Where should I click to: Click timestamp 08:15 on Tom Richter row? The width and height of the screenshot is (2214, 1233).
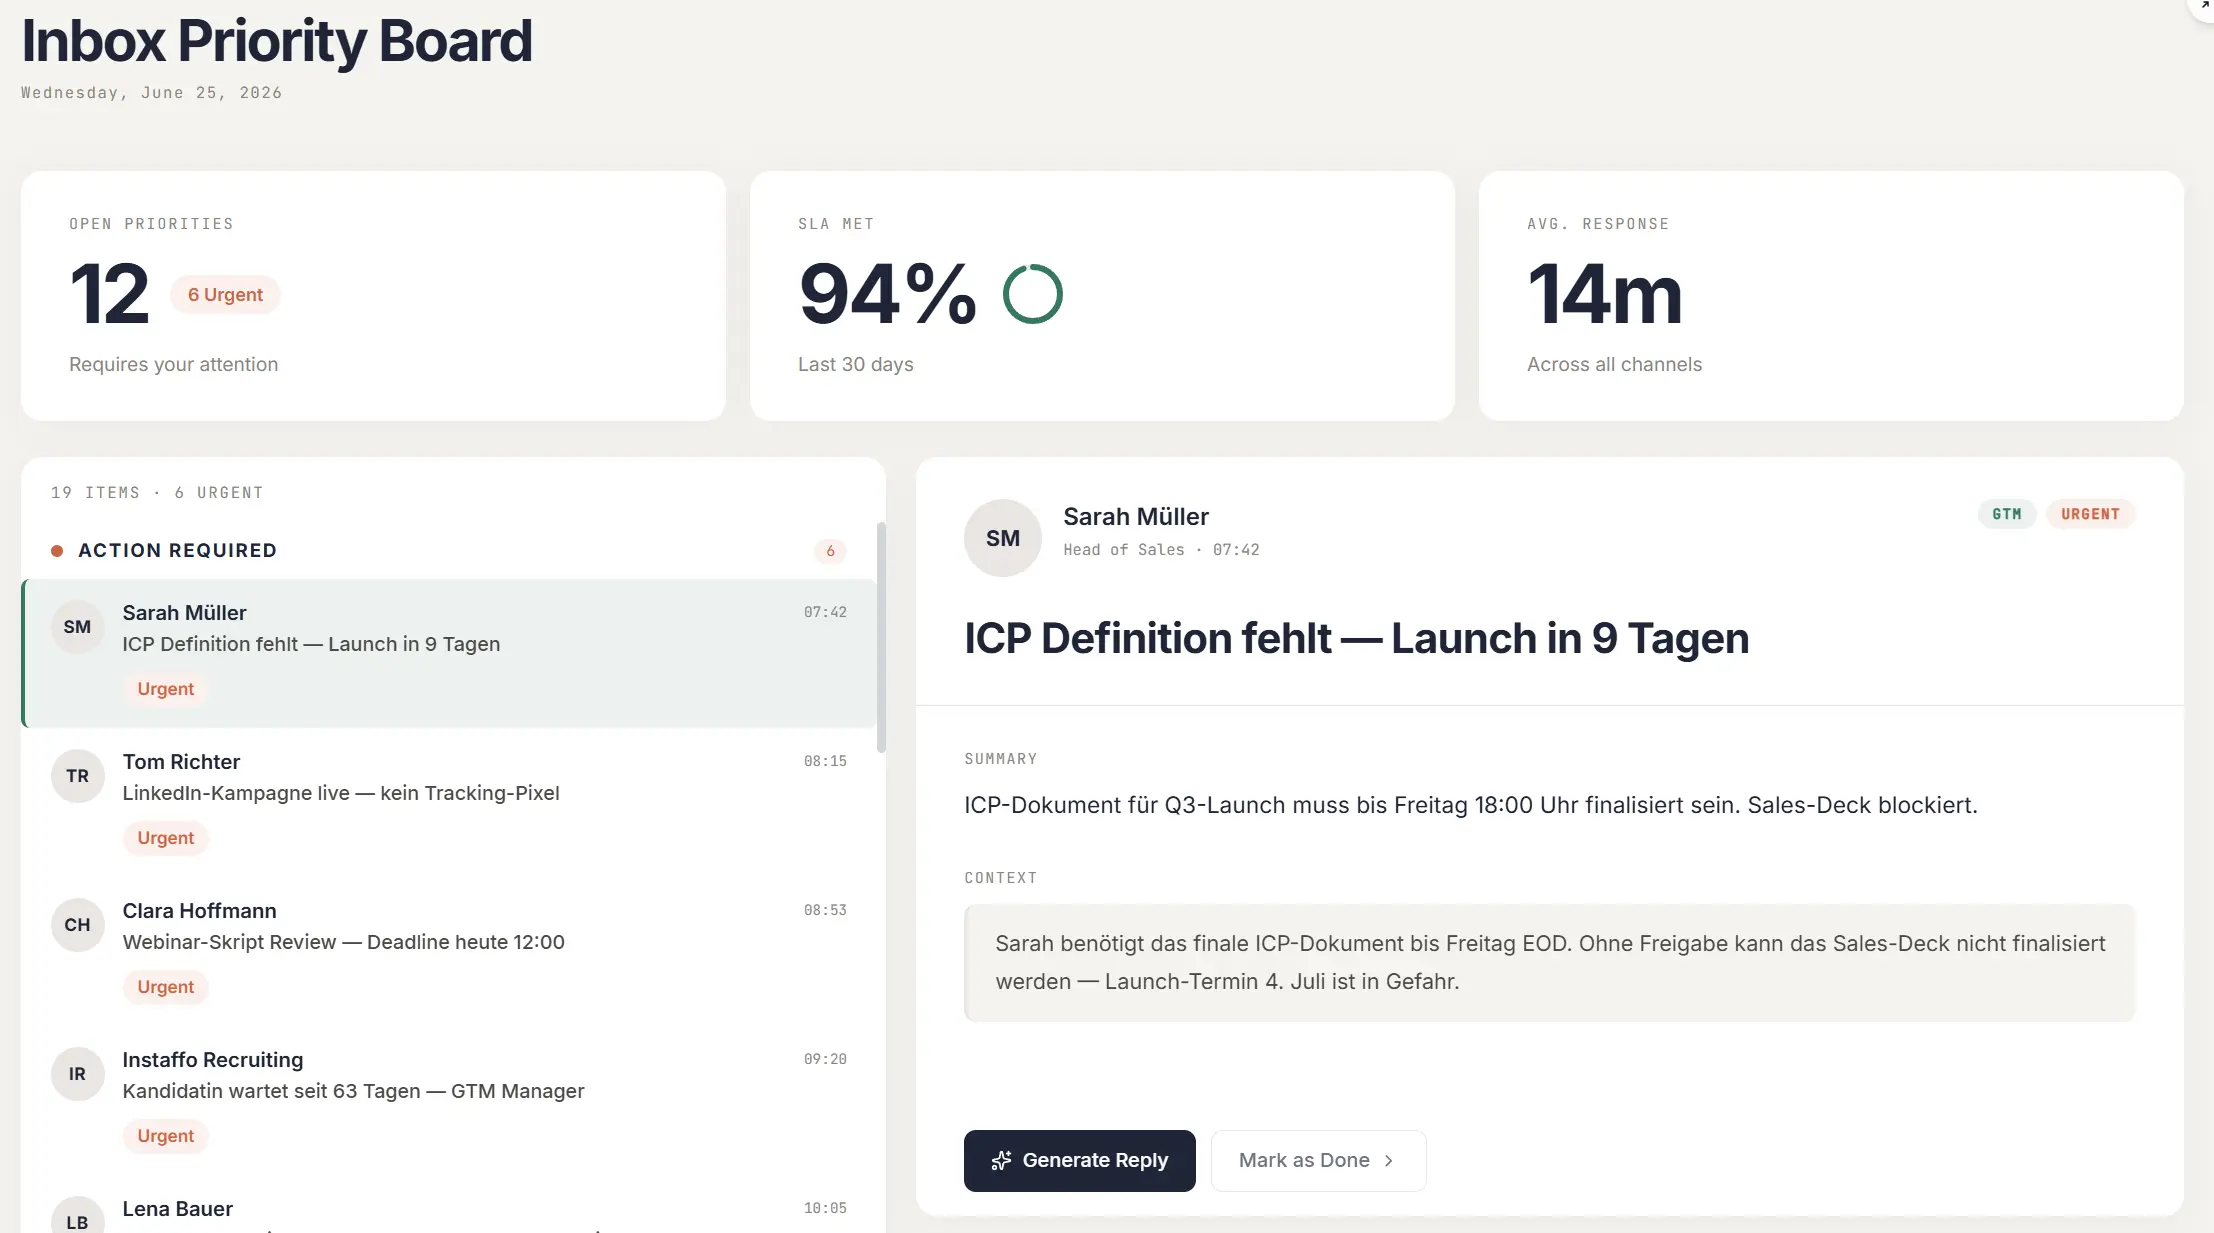click(x=825, y=761)
